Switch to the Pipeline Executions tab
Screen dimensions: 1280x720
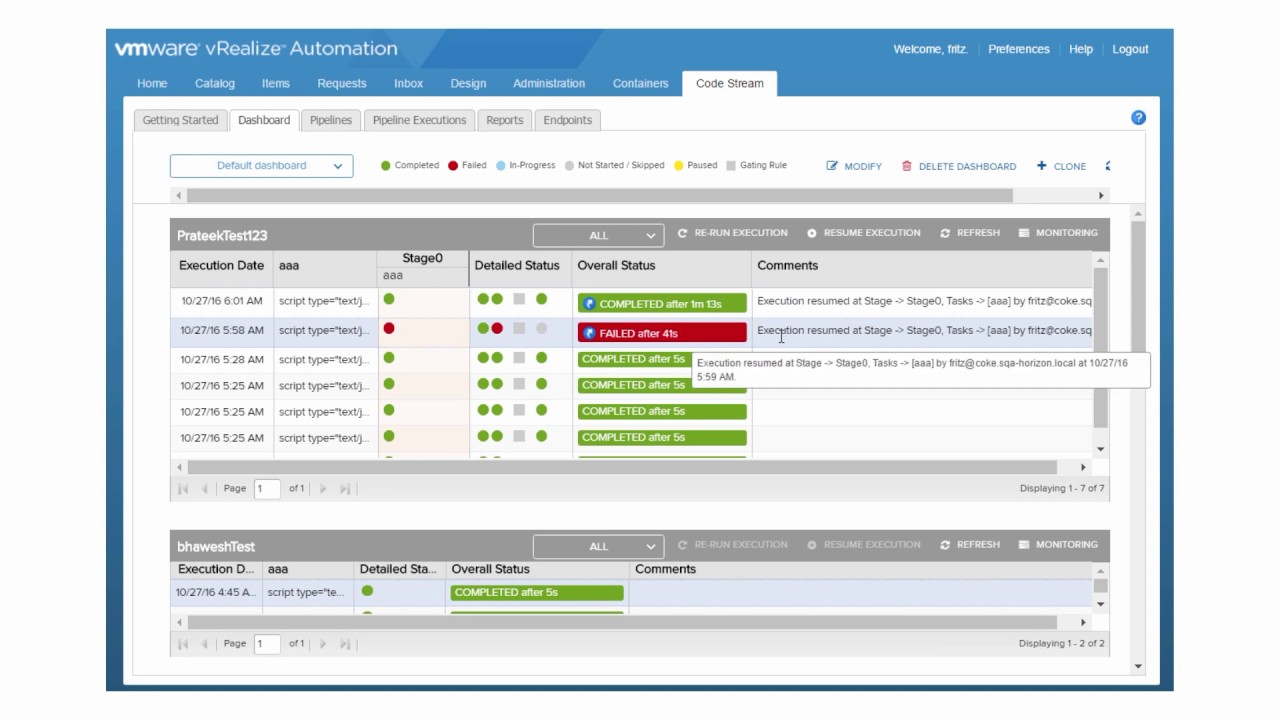pyautogui.click(x=418, y=120)
